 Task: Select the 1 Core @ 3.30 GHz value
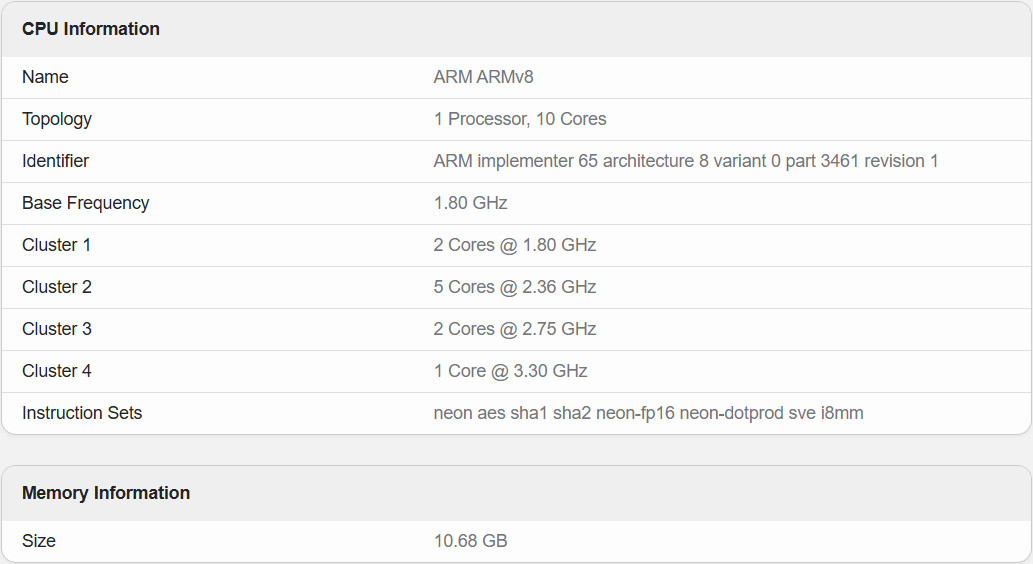(511, 371)
